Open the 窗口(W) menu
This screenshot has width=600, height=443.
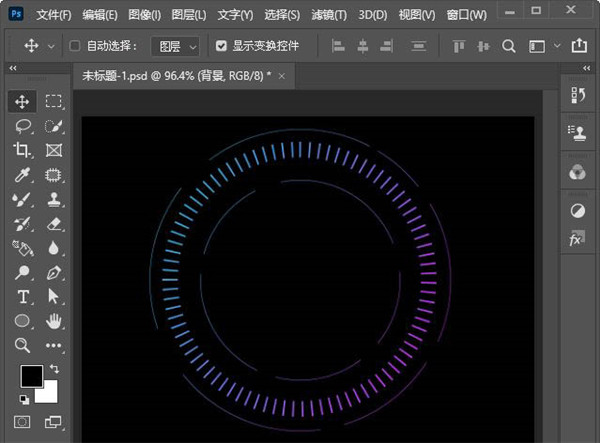point(467,15)
